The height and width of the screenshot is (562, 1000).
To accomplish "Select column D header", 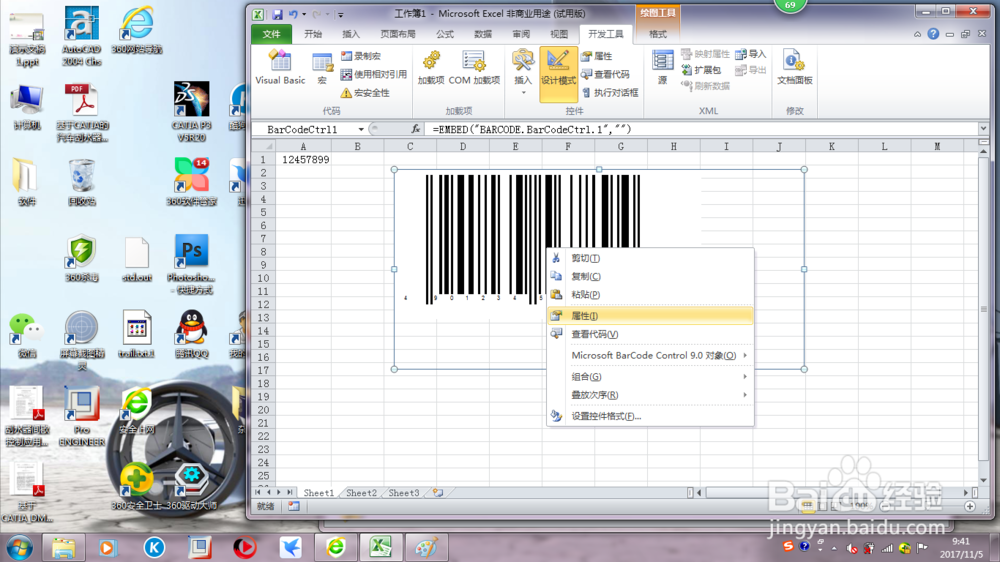I will pos(462,146).
